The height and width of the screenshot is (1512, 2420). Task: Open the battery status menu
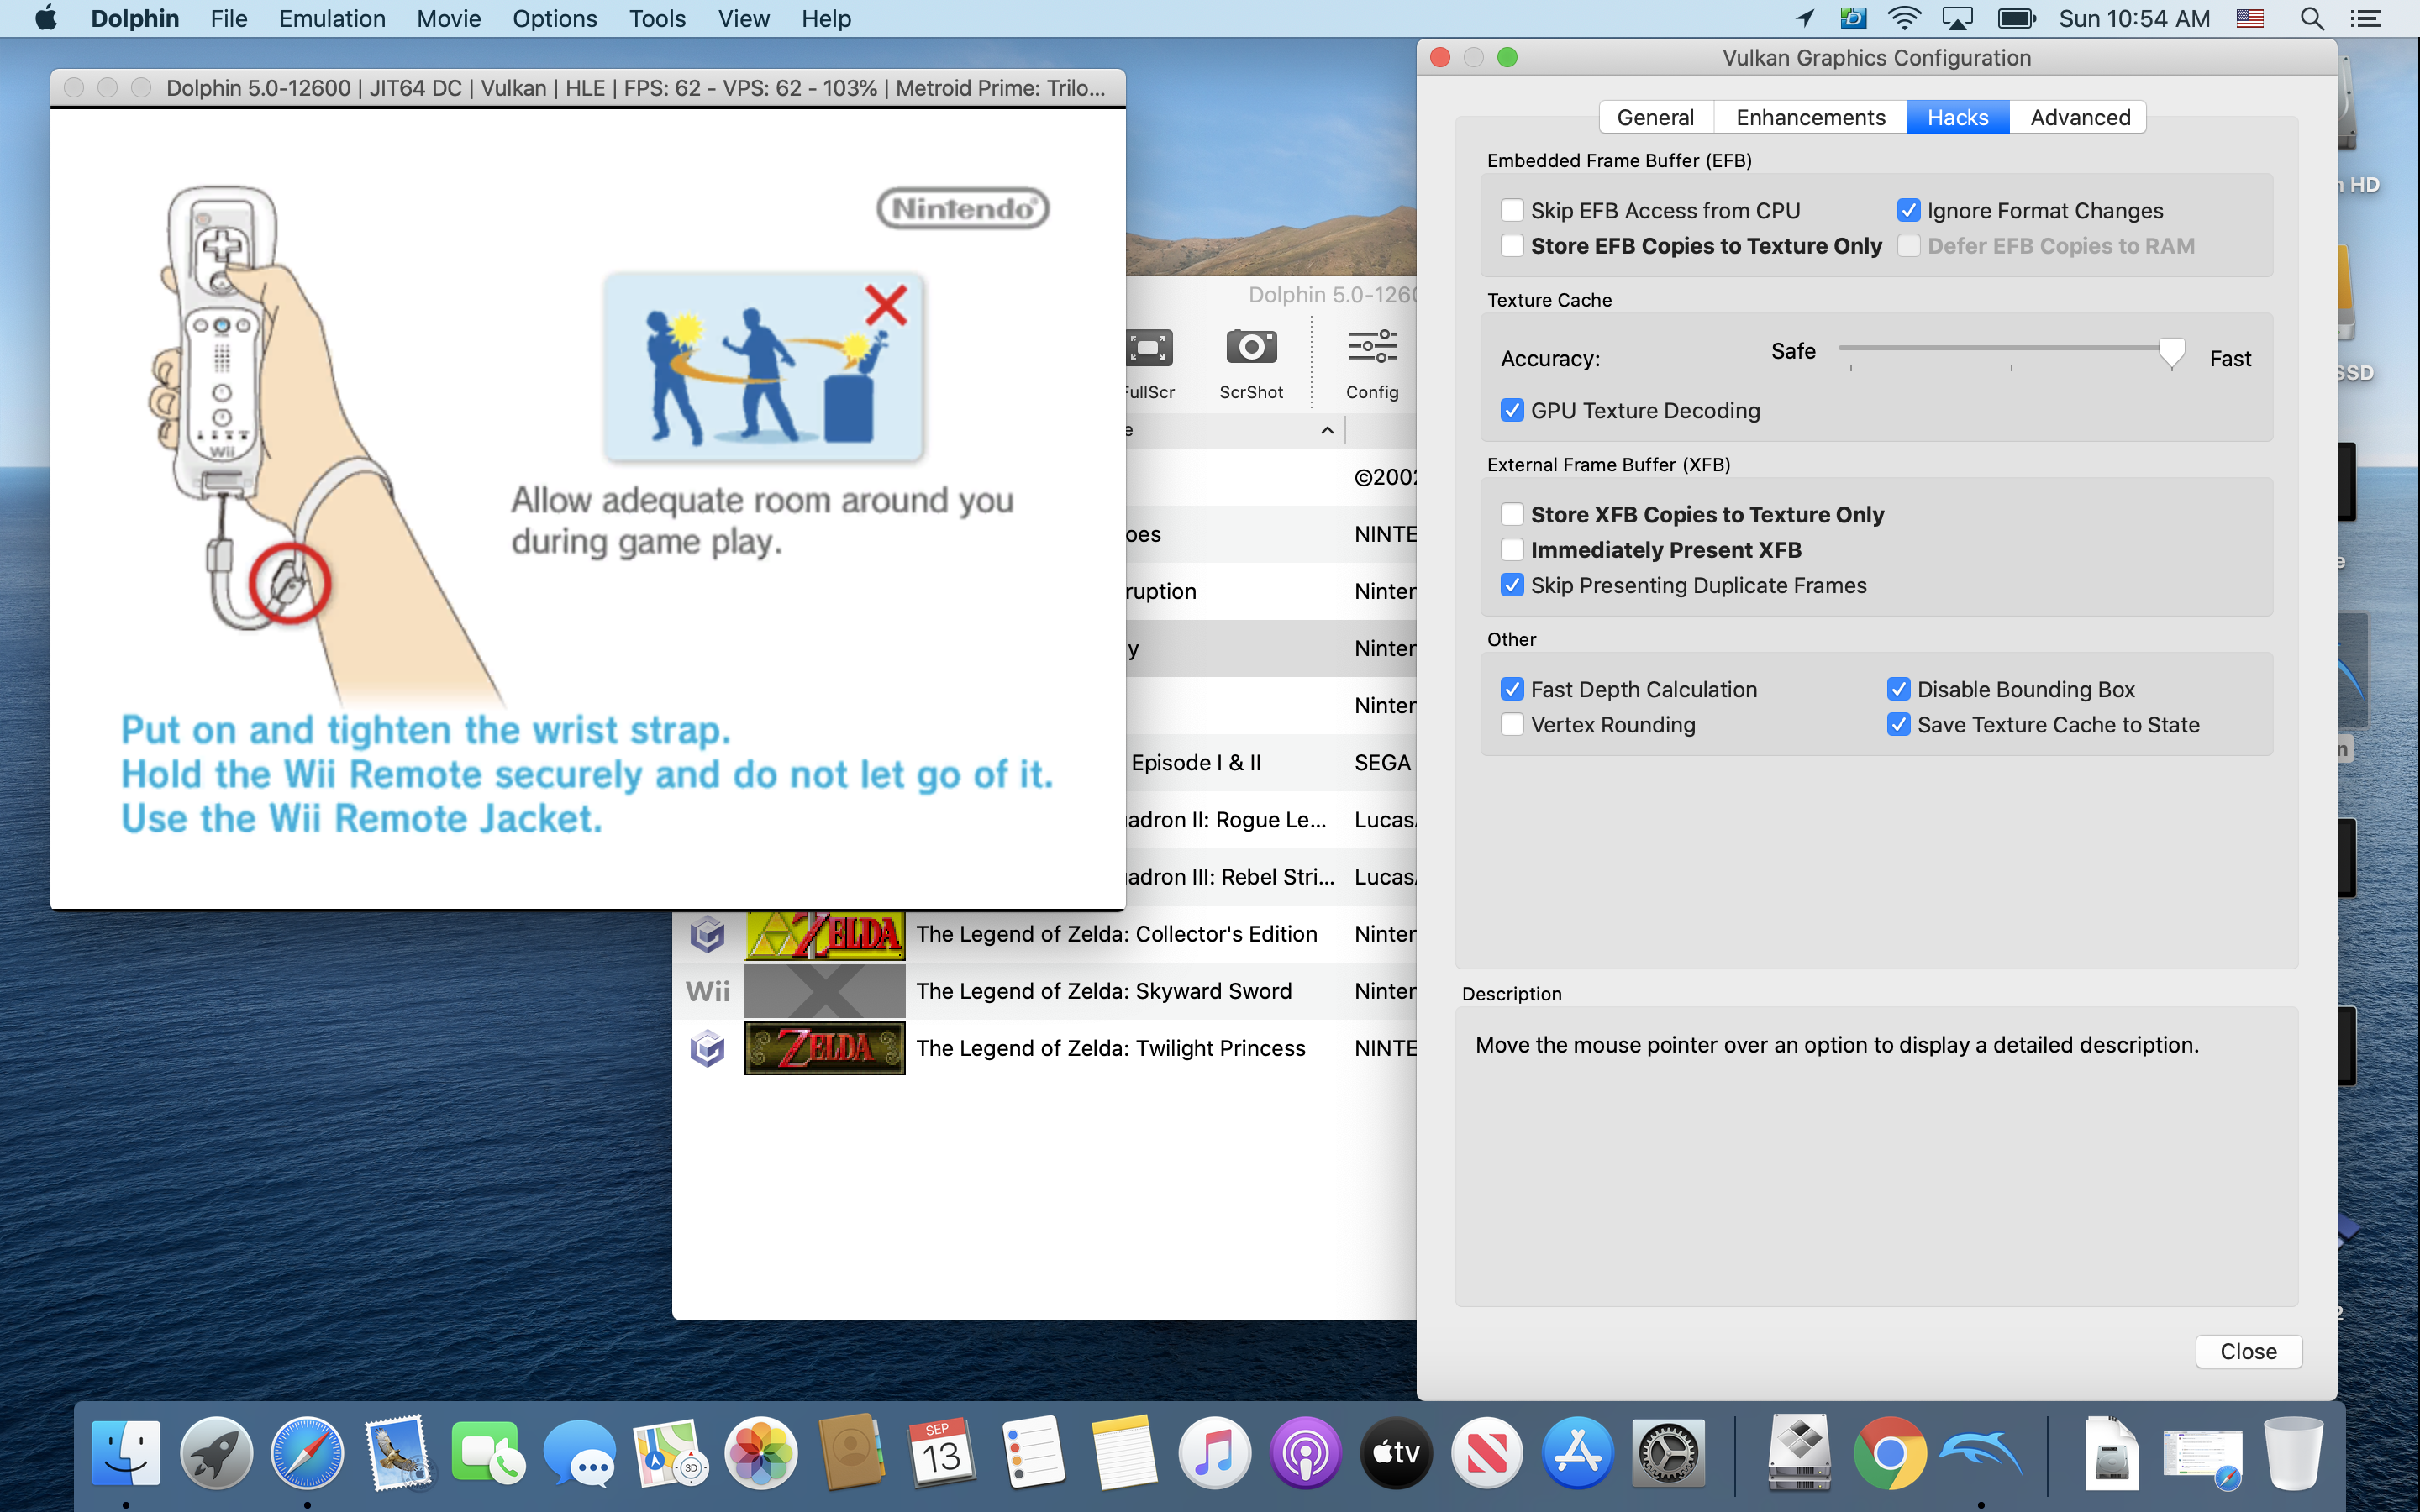click(2015, 18)
